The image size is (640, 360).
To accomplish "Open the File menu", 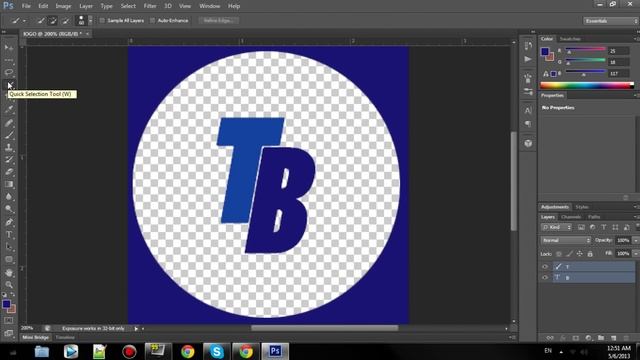I will click(26, 6).
